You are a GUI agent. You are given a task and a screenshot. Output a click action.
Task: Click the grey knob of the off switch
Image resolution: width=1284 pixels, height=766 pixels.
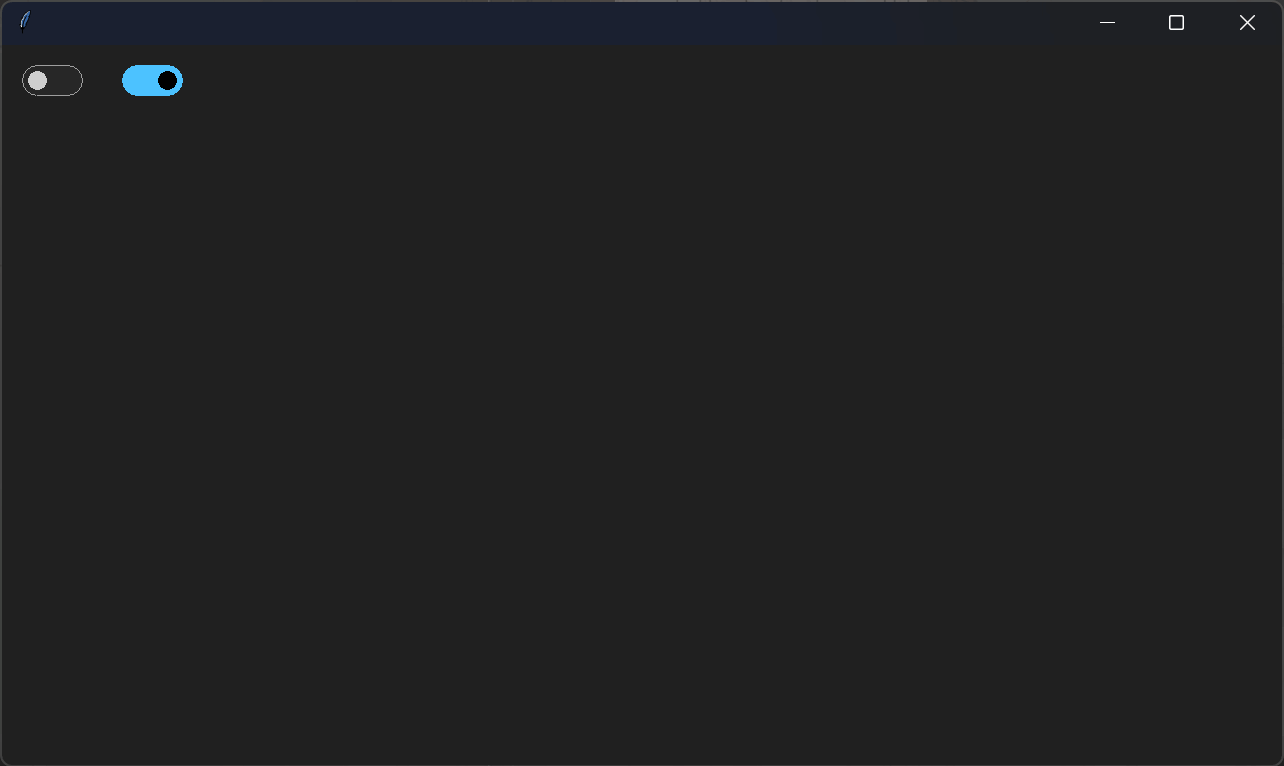pos(37,81)
